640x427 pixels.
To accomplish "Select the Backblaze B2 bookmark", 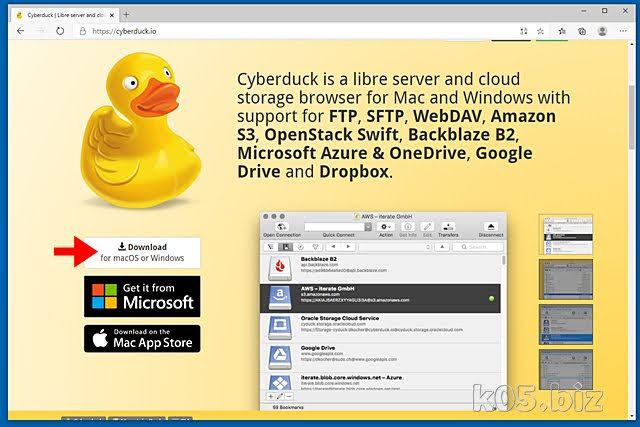I will pyautogui.click(x=380, y=268).
